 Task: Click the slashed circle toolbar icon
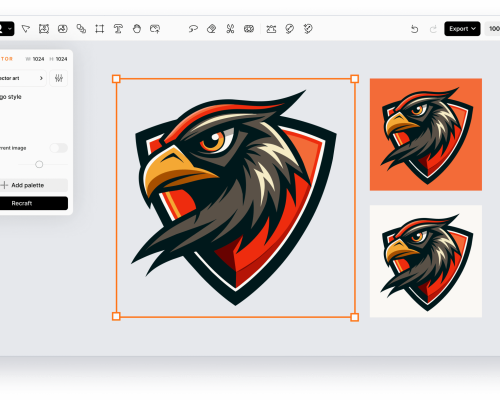click(x=290, y=29)
